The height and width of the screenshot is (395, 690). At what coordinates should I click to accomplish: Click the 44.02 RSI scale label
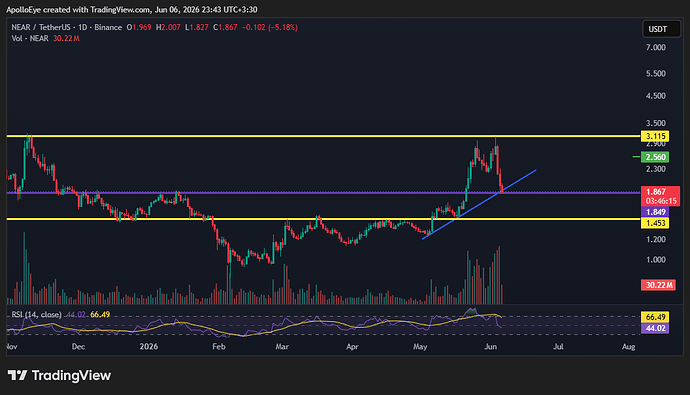(x=655, y=328)
